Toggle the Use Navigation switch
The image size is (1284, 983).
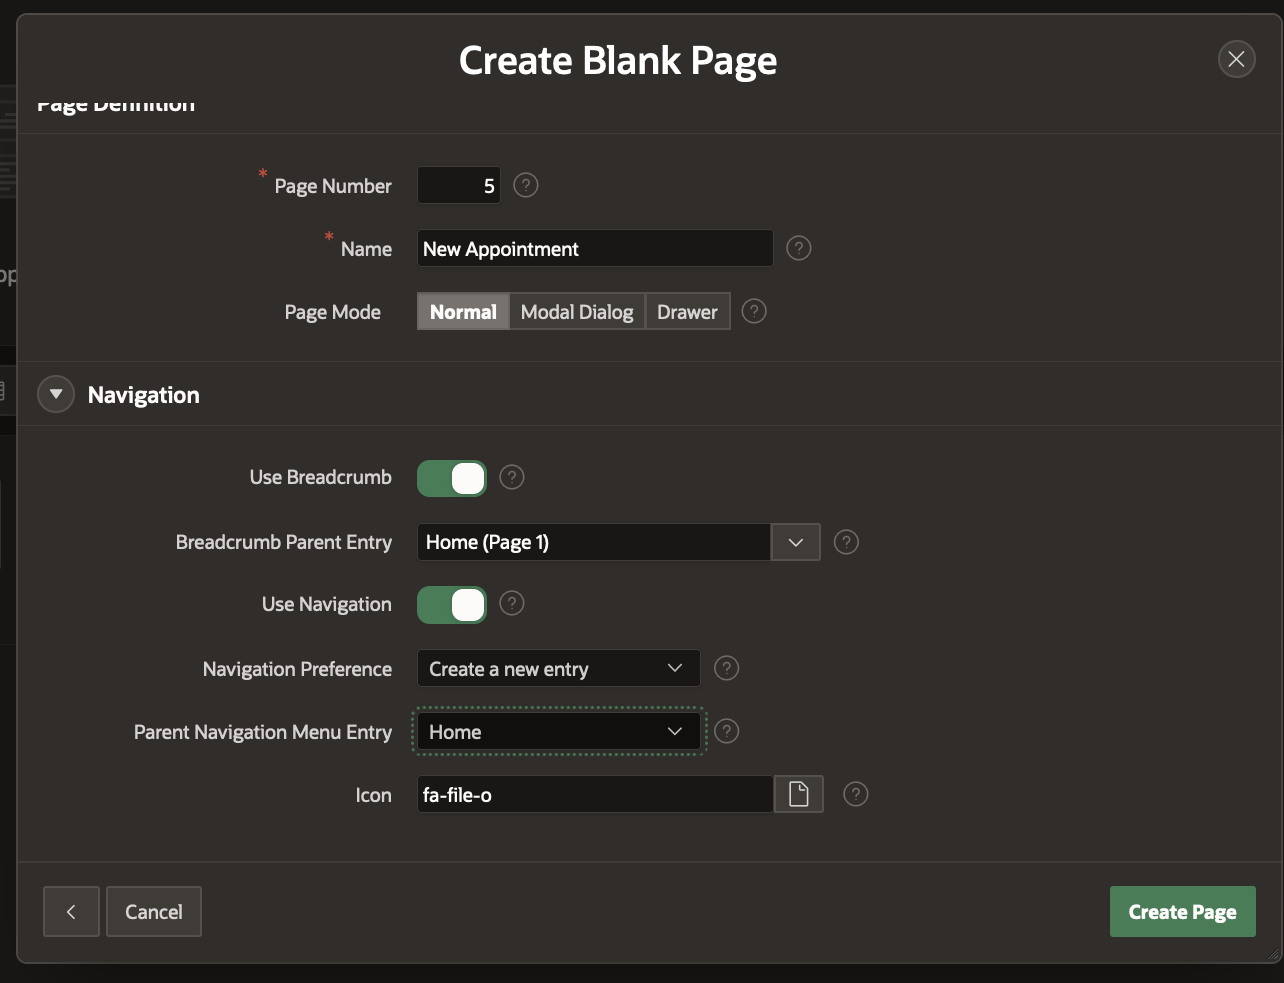pyautogui.click(x=452, y=604)
